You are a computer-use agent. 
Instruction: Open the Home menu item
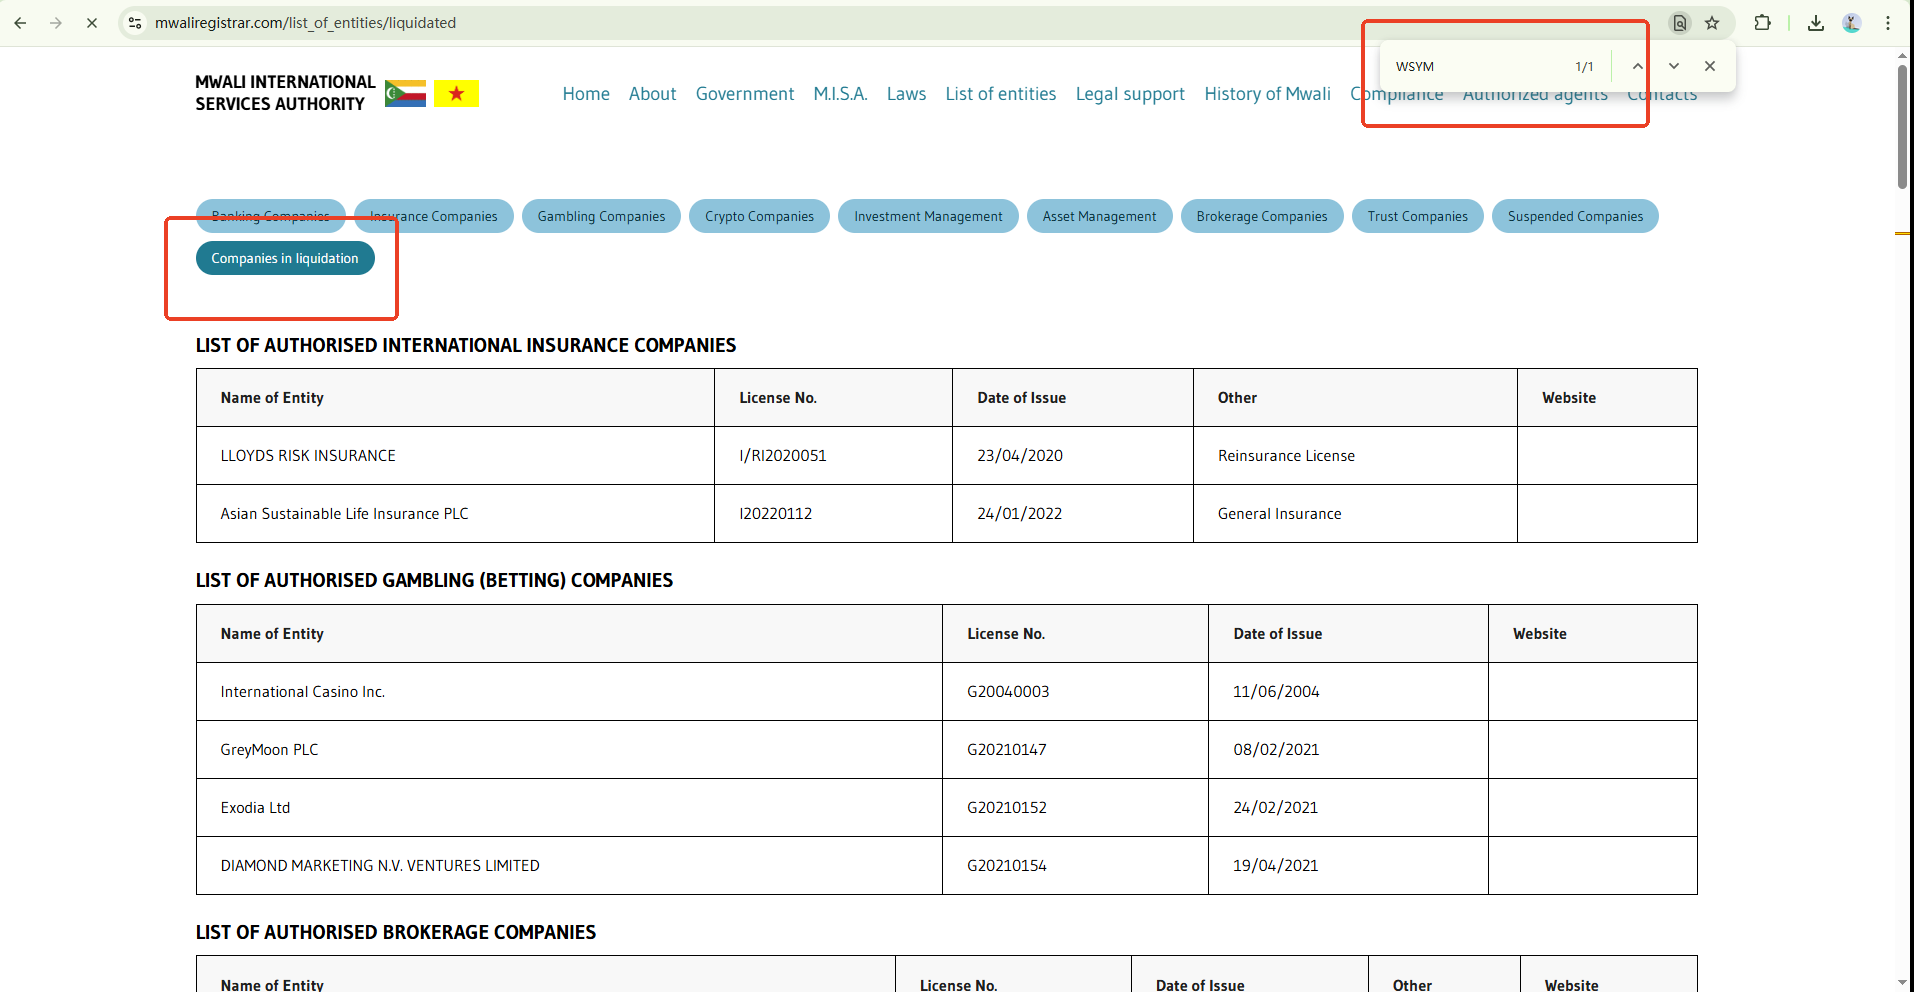[585, 94]
